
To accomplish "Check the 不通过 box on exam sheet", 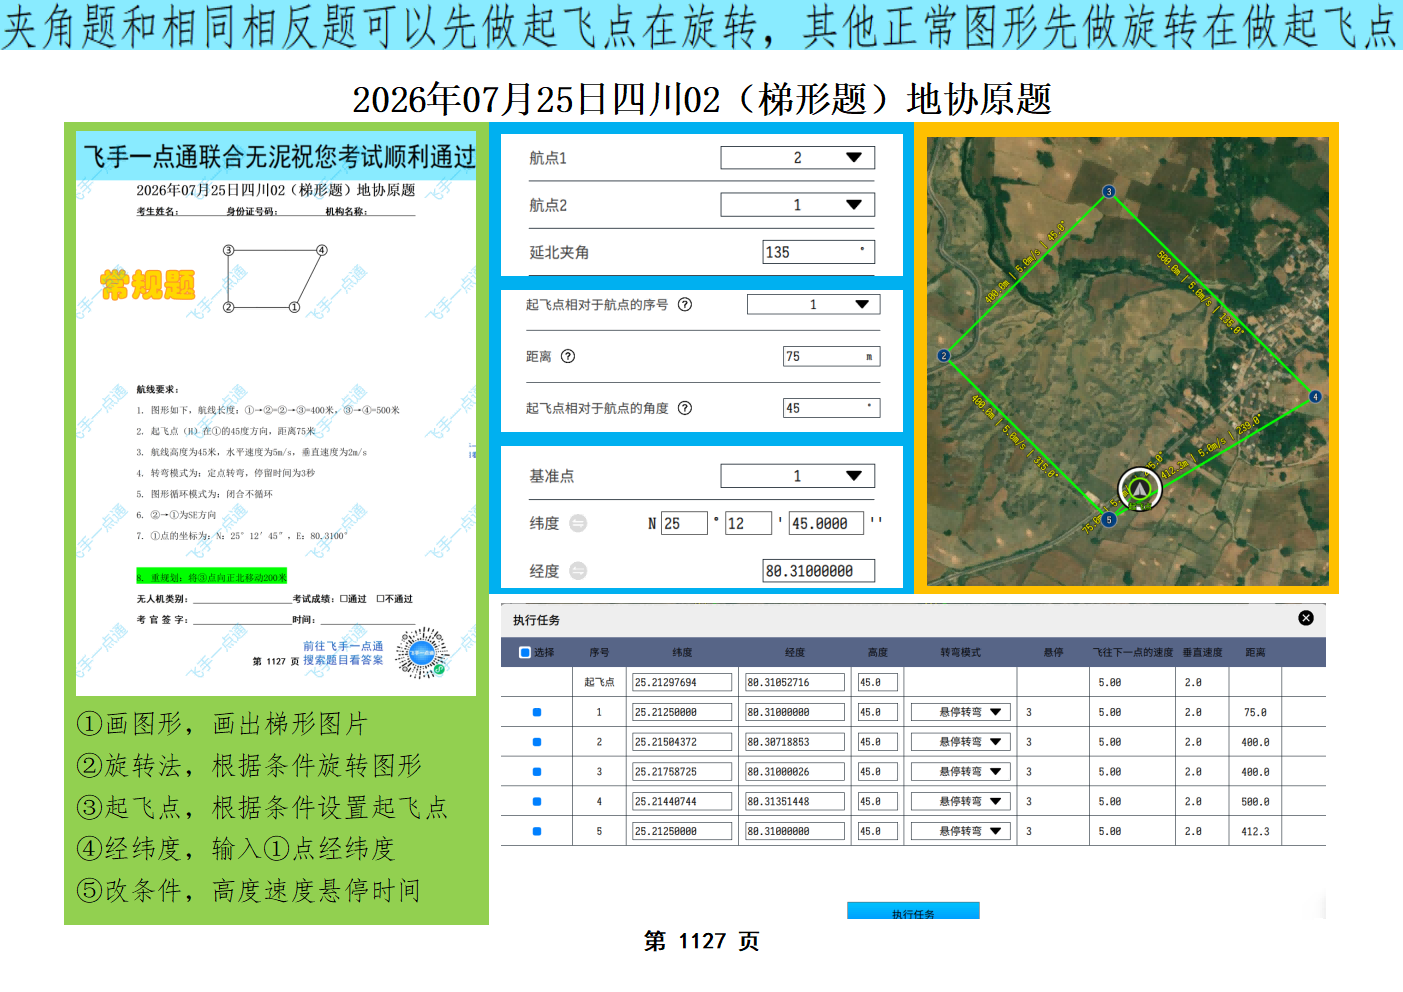I will [x=380, y=599].
